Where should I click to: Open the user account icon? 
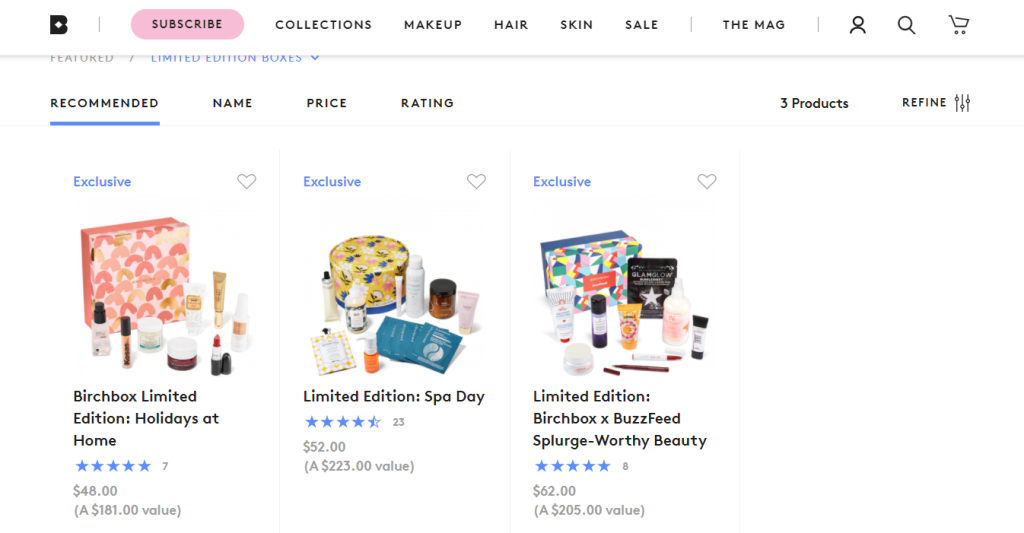tap(857, 25)
